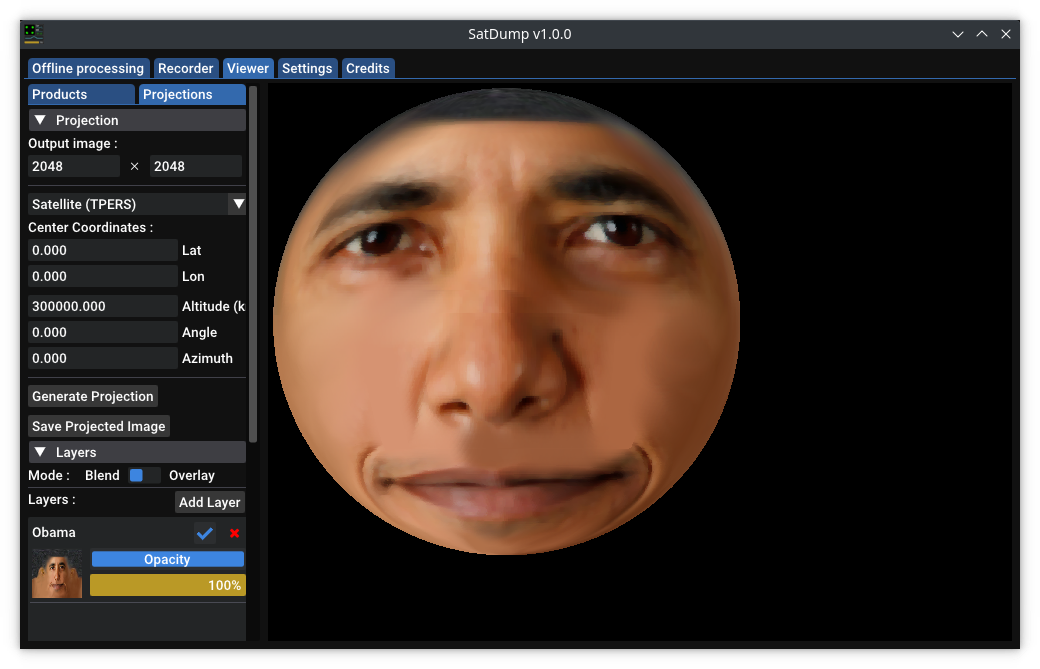1040x669 pixels.
Task: Click the Angle input field
Action: [x=103, y=332]
